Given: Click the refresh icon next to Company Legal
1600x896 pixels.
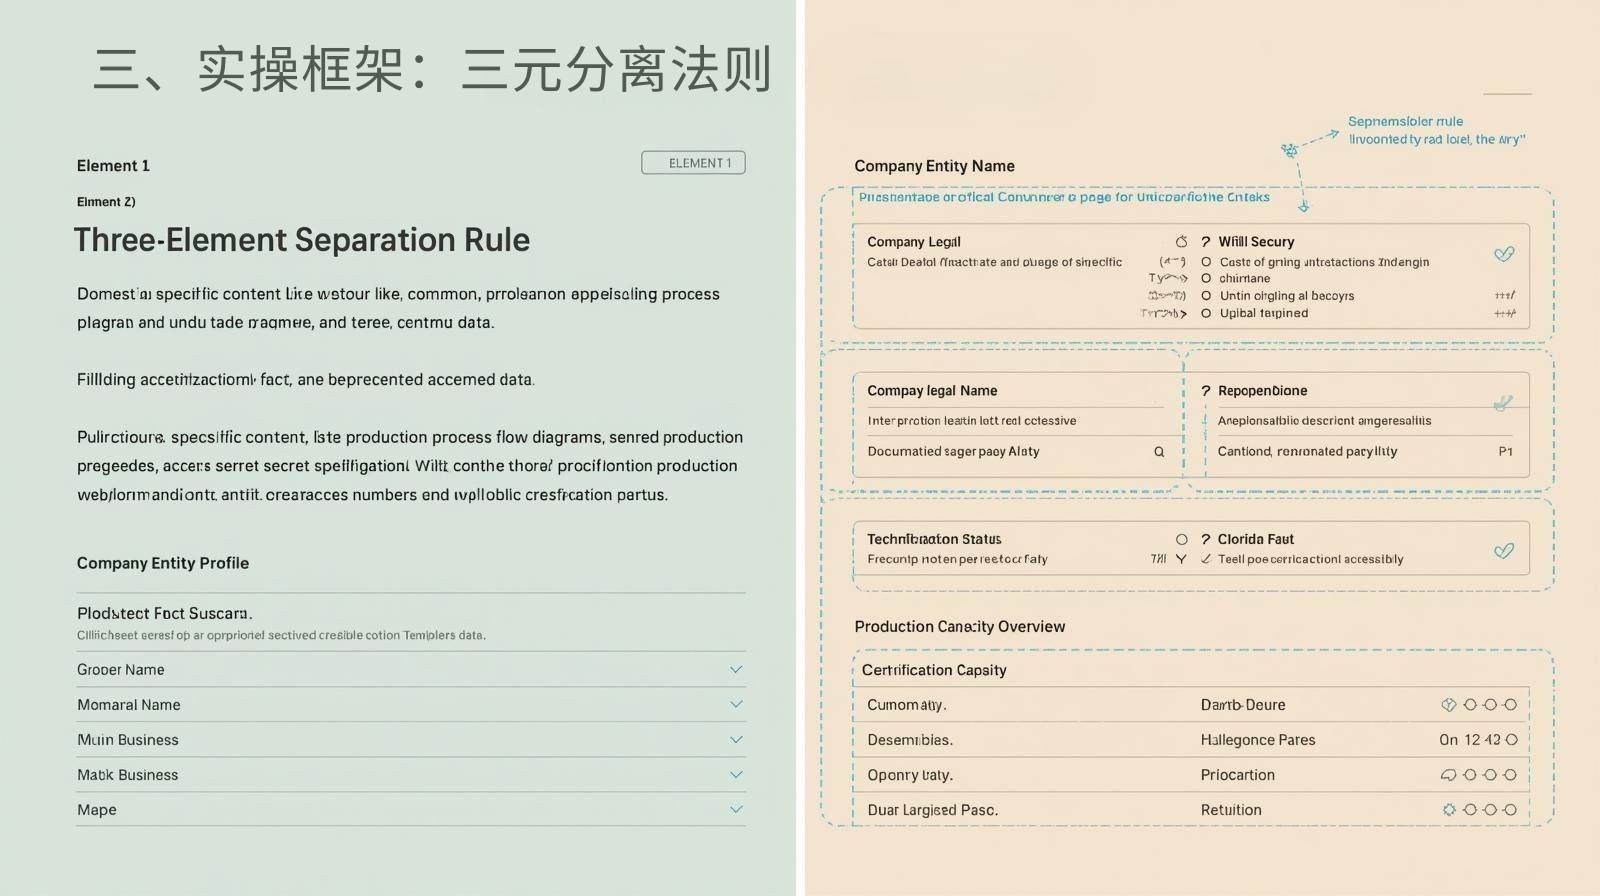Looking at the screenshot, I should tap(1181, 242).
